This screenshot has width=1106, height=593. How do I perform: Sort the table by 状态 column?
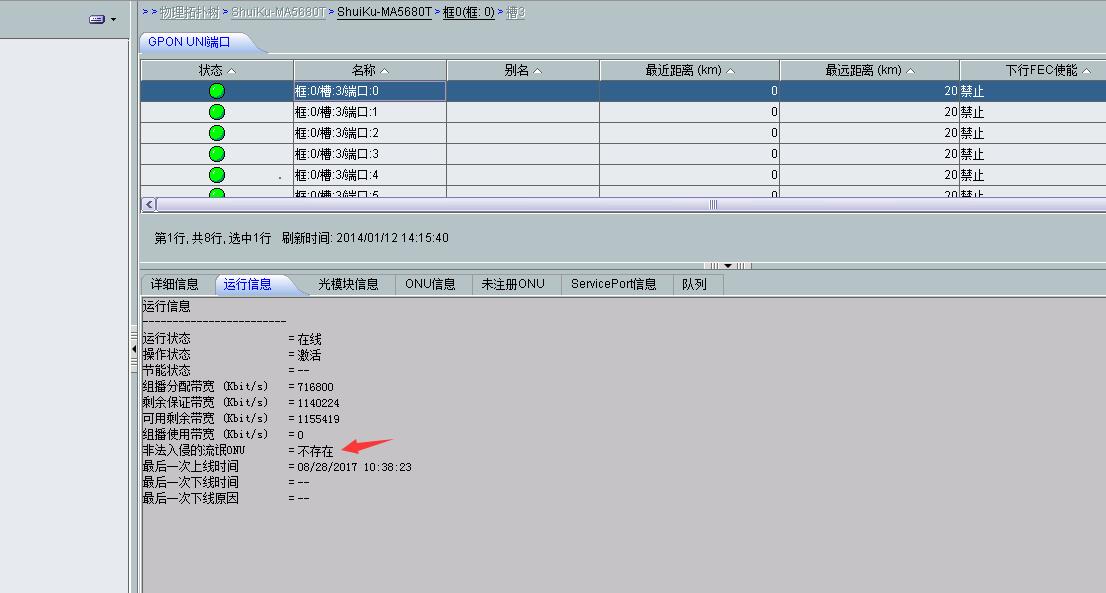(x=217, y=70)
